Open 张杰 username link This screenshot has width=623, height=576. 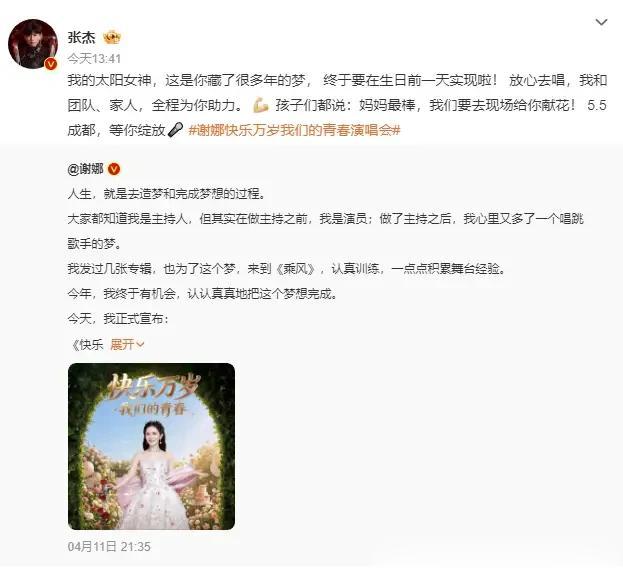click(x=81, y=37)
